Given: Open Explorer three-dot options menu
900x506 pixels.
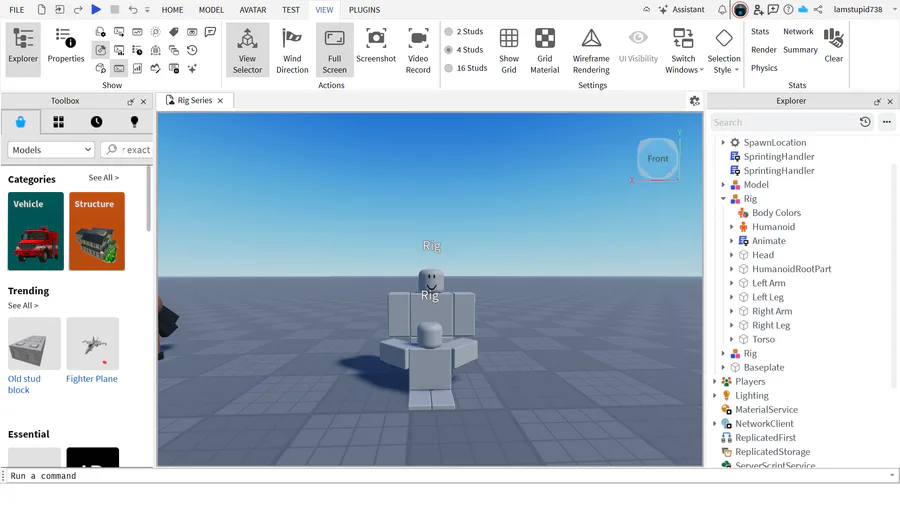Looking at the screenshot, I should pyautogui.click(x=887, y=122).
